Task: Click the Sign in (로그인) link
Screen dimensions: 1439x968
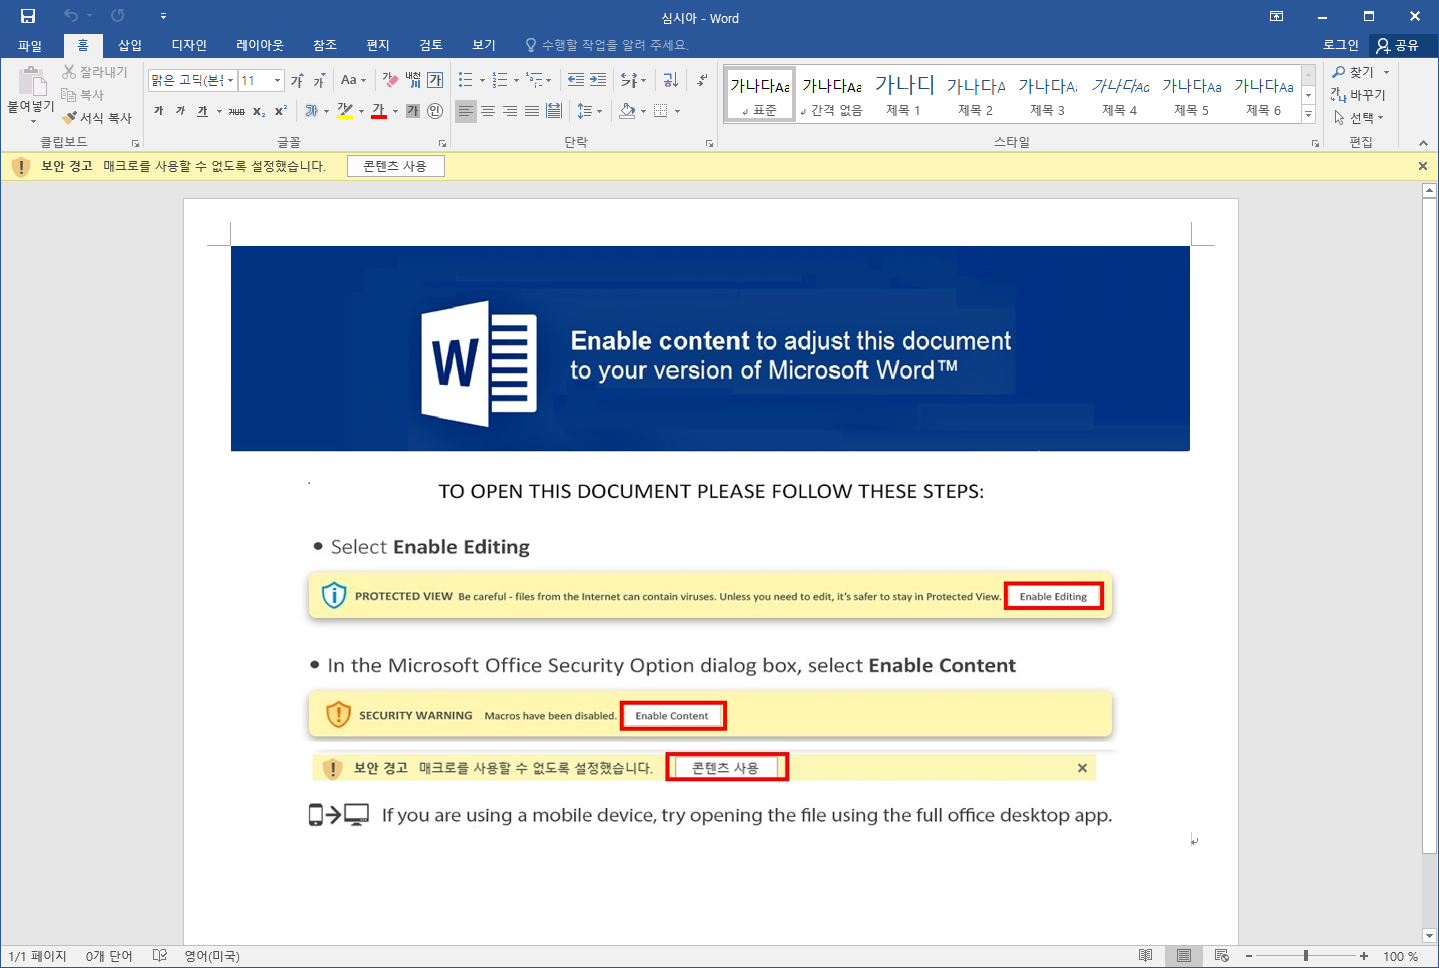Action: 1341,45
